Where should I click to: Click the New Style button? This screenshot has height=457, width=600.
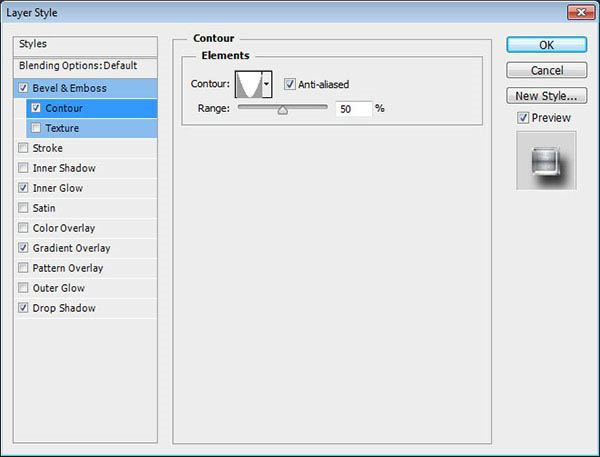[x=545, y=96]
